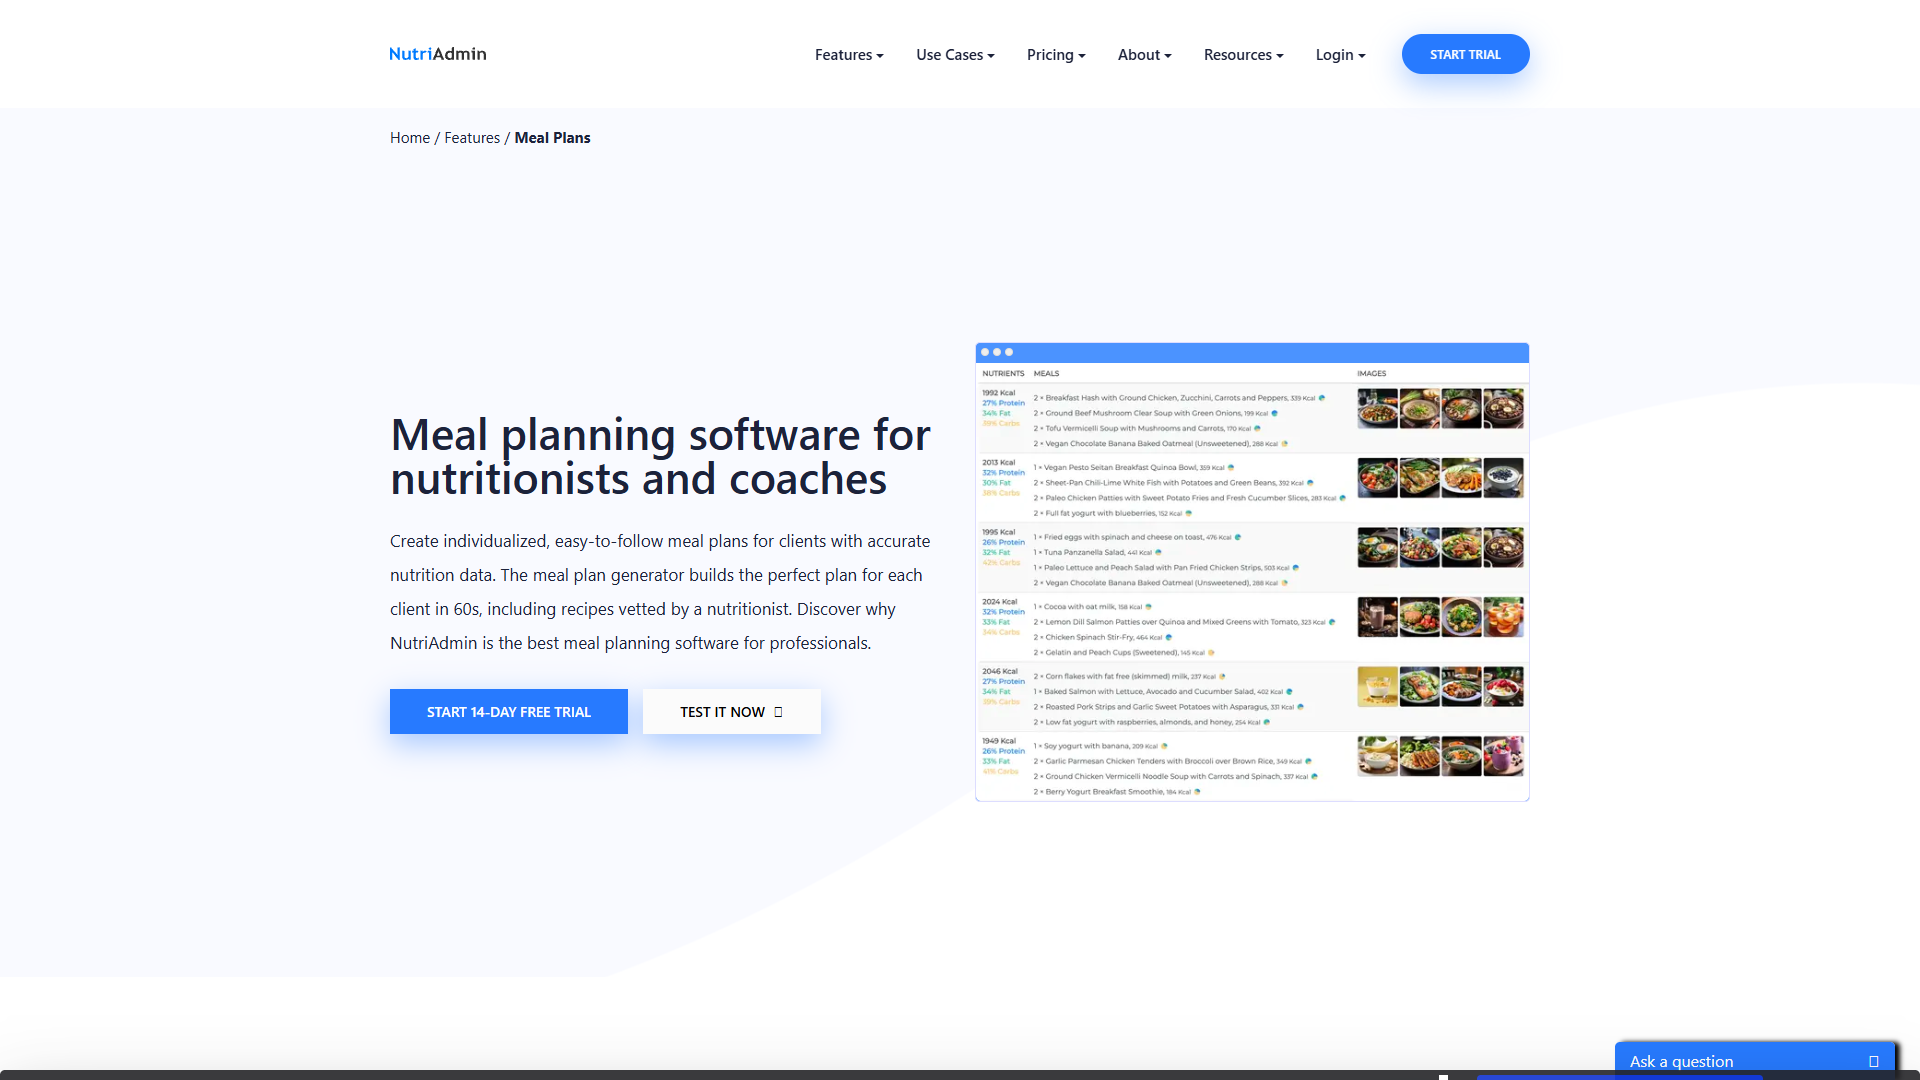The image size is (1920, 1080).
Task: Go to Features in the breadcrumb
Action: coord(472,138)
